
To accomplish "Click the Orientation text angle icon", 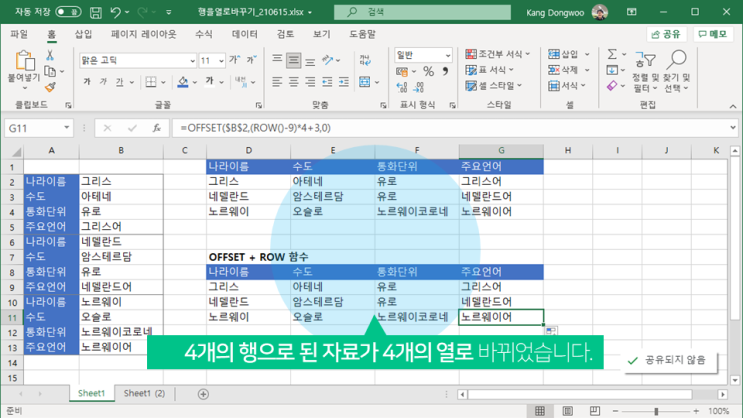I will [327, 60].
